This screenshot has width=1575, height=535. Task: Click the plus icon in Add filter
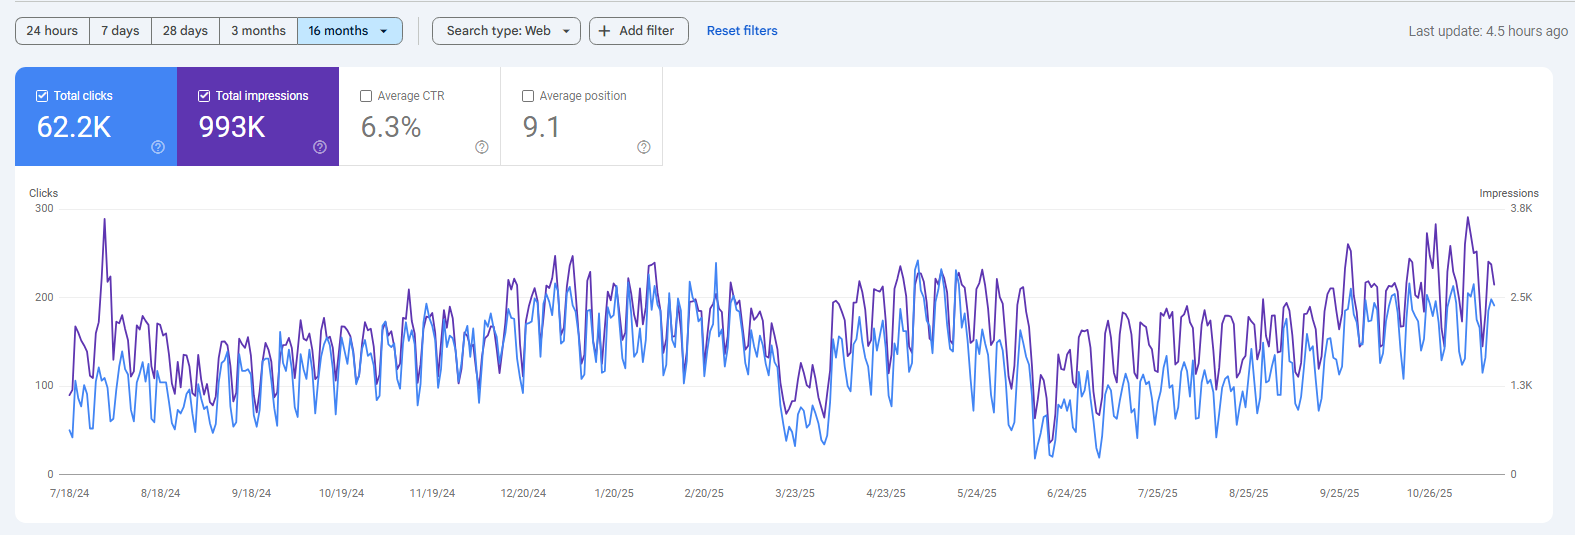(604, 31)
